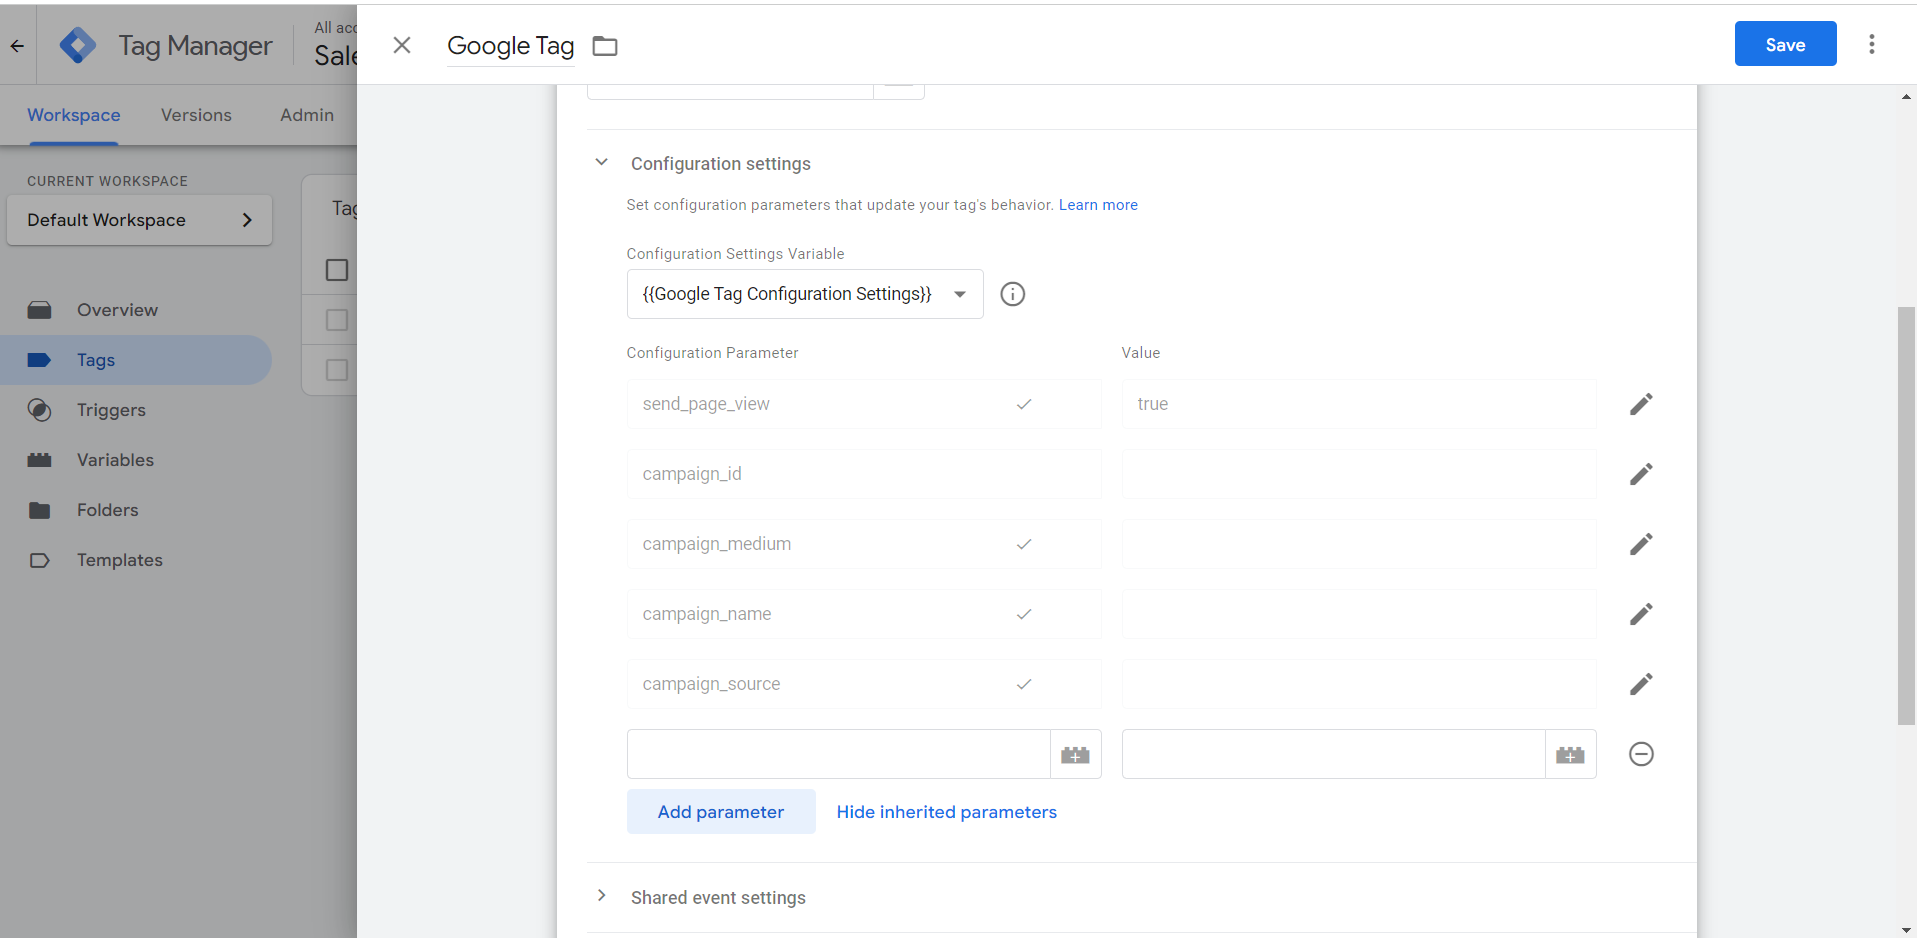Click the Google Tag name title

510,46
